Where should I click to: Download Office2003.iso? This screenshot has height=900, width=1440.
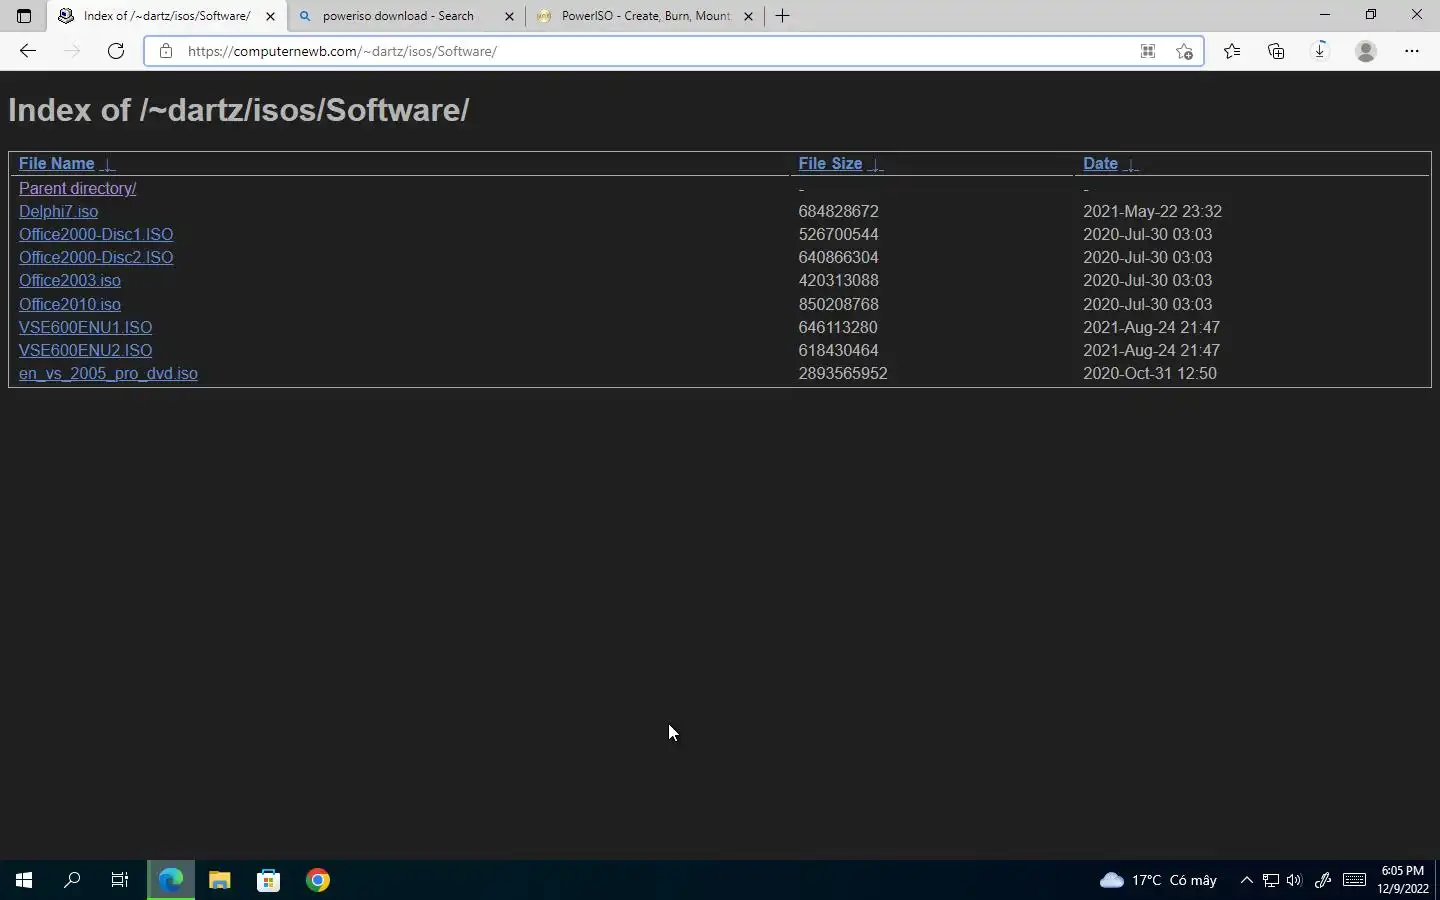70,280
